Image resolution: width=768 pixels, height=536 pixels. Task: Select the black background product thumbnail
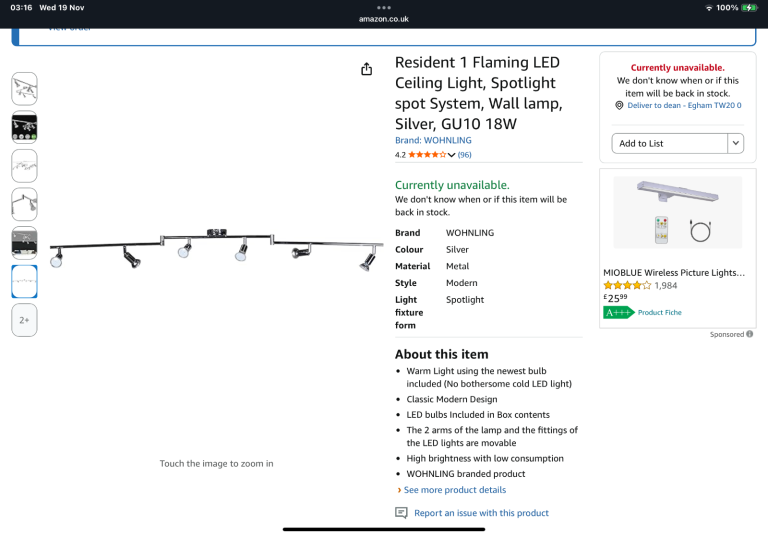(25, 127)
